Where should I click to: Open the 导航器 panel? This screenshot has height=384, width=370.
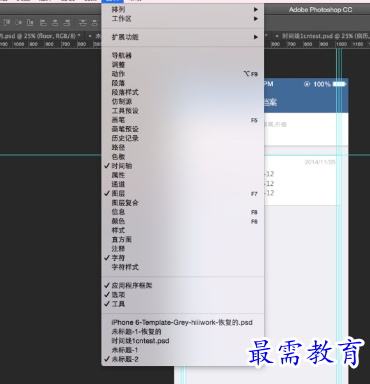tap(183, 55)
